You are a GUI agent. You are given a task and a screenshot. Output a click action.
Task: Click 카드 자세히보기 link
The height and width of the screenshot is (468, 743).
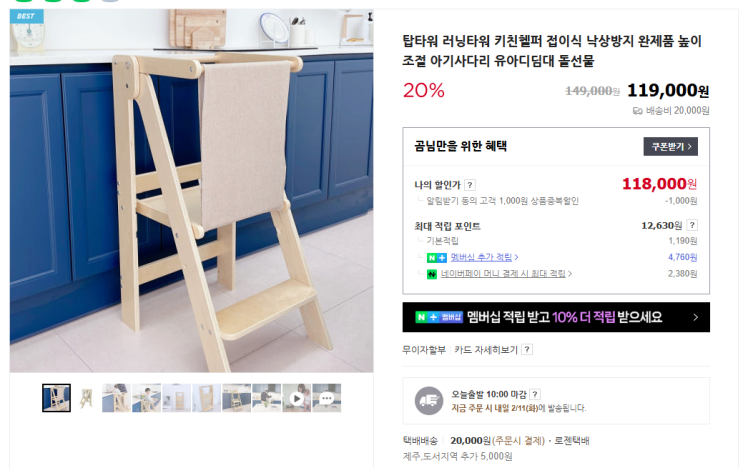[486, 350]
